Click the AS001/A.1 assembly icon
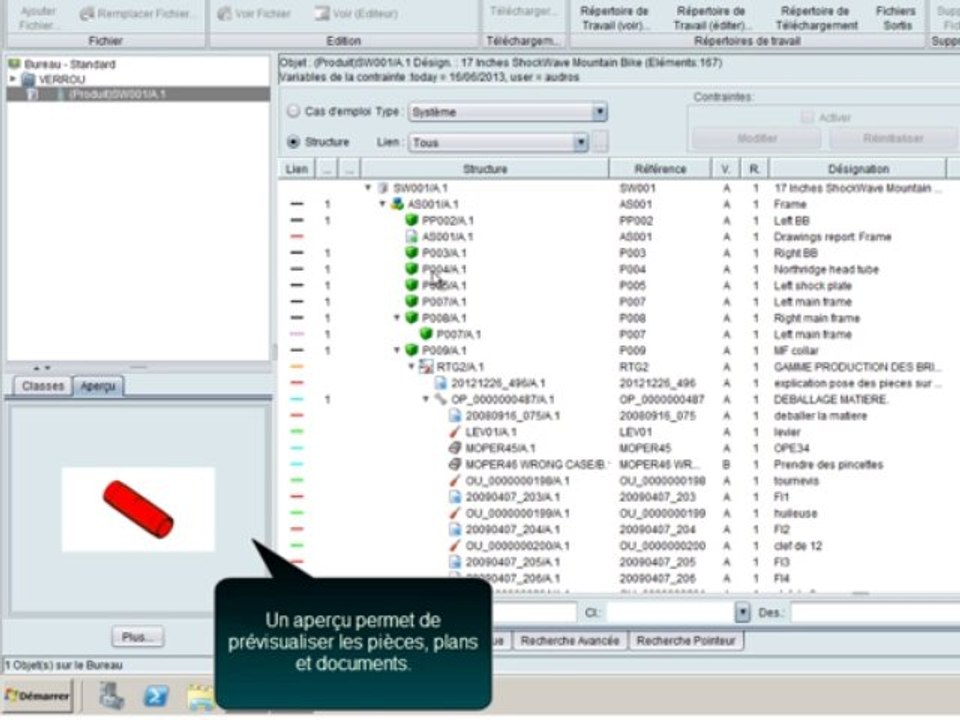Screen dimensions: 960x720 [397, 204]
